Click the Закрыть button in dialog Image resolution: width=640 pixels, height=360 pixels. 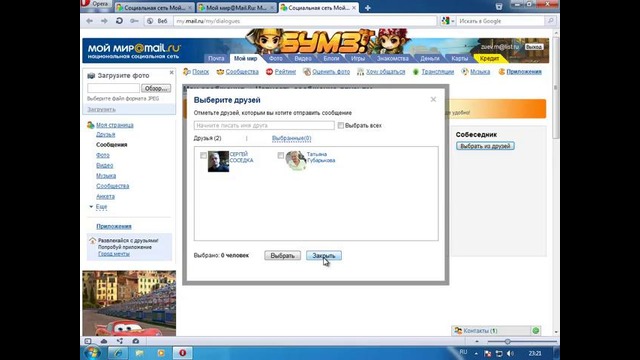tap(324, 256)
